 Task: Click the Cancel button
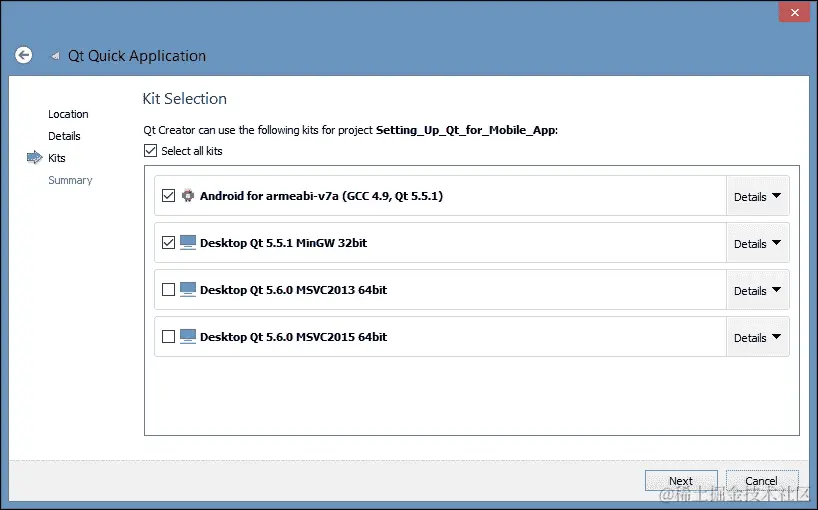[x=762, y=481]
